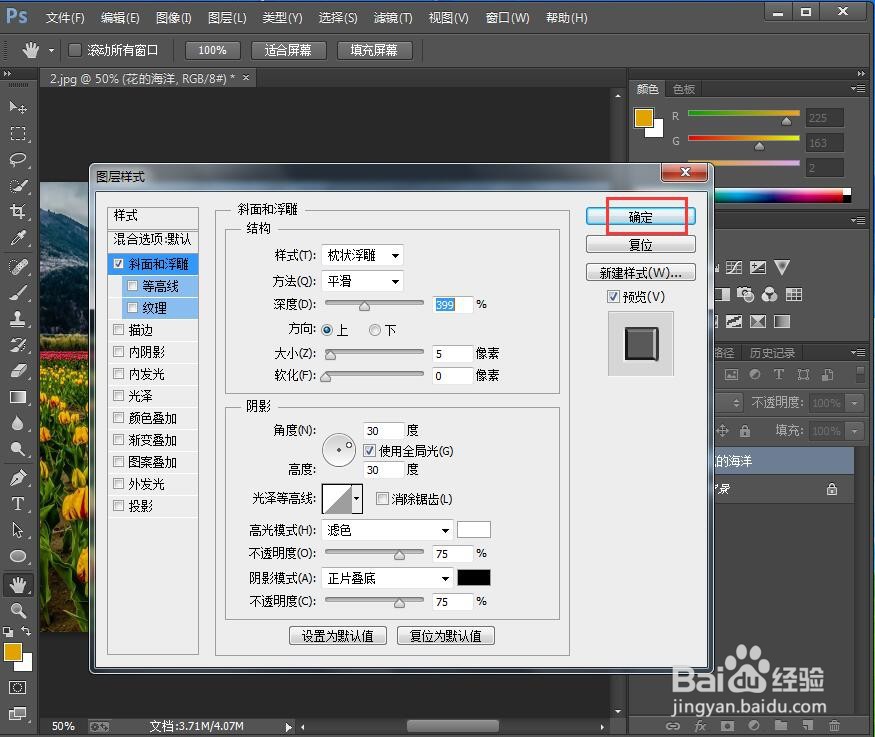
Task: Select the Move tool
Action: pos(18,107)
